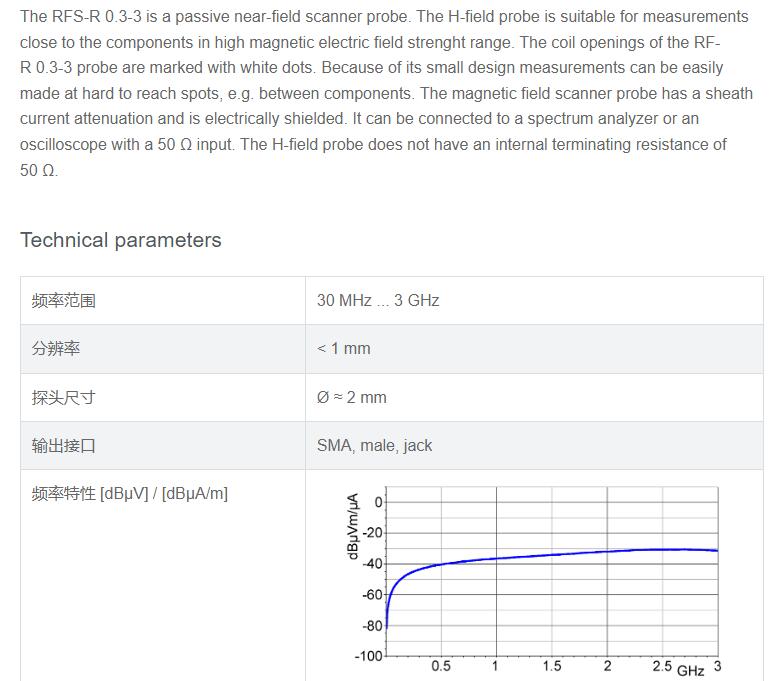Select the 30 MHz ... 3 GHz value
Viewport: 777px width, 681px height.
[378, 300]
